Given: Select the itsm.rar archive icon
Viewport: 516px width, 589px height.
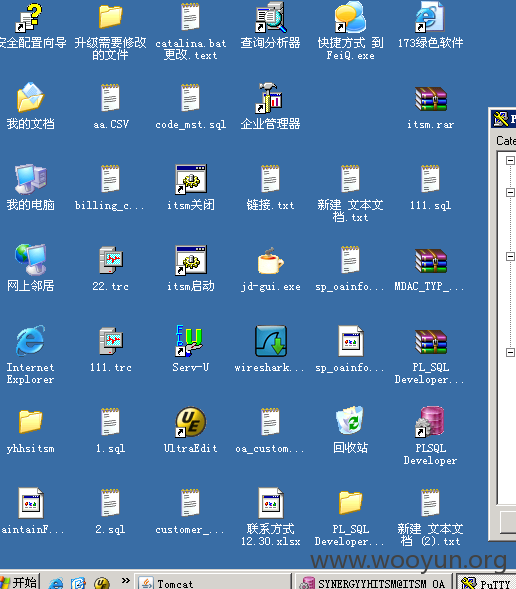Looking at the screenshot, I should click(431, 99).
